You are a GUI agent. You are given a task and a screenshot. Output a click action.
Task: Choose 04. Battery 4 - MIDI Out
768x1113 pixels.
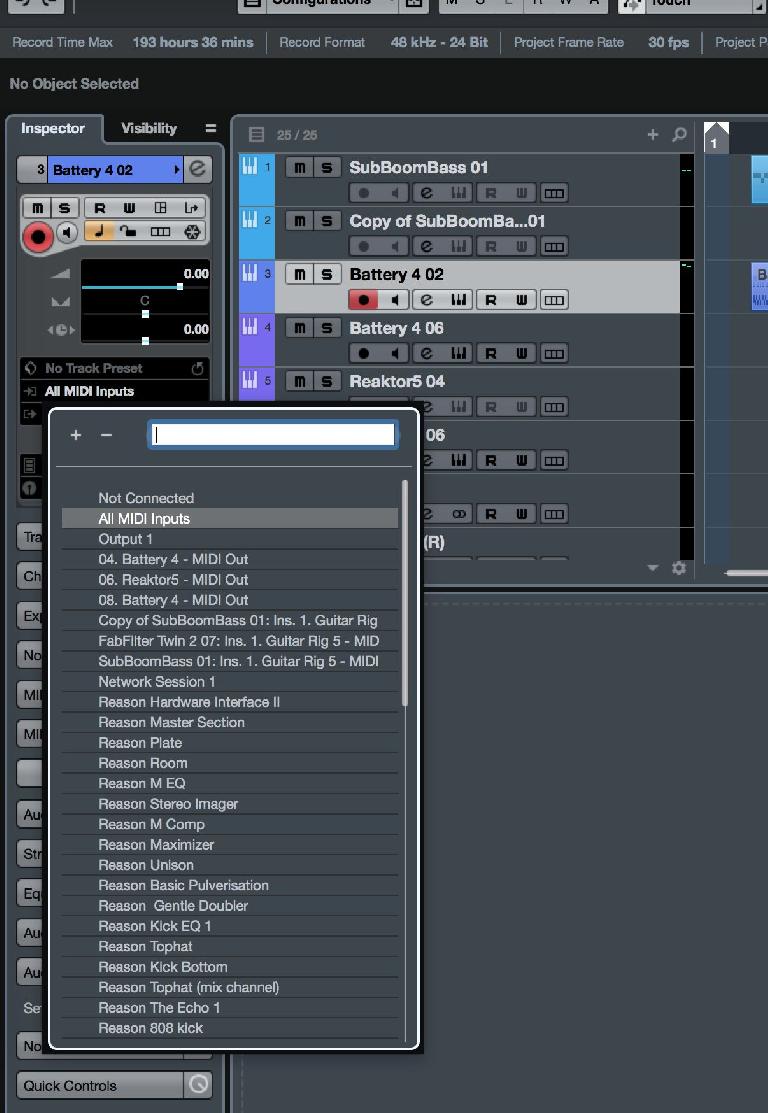click(230, 559)
